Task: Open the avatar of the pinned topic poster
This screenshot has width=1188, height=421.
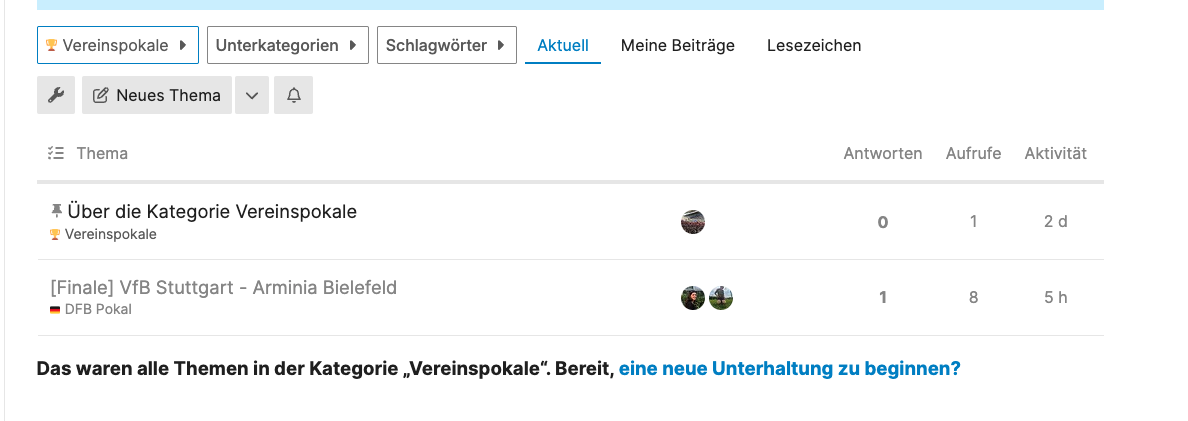Action: click(x=693, y=222)
